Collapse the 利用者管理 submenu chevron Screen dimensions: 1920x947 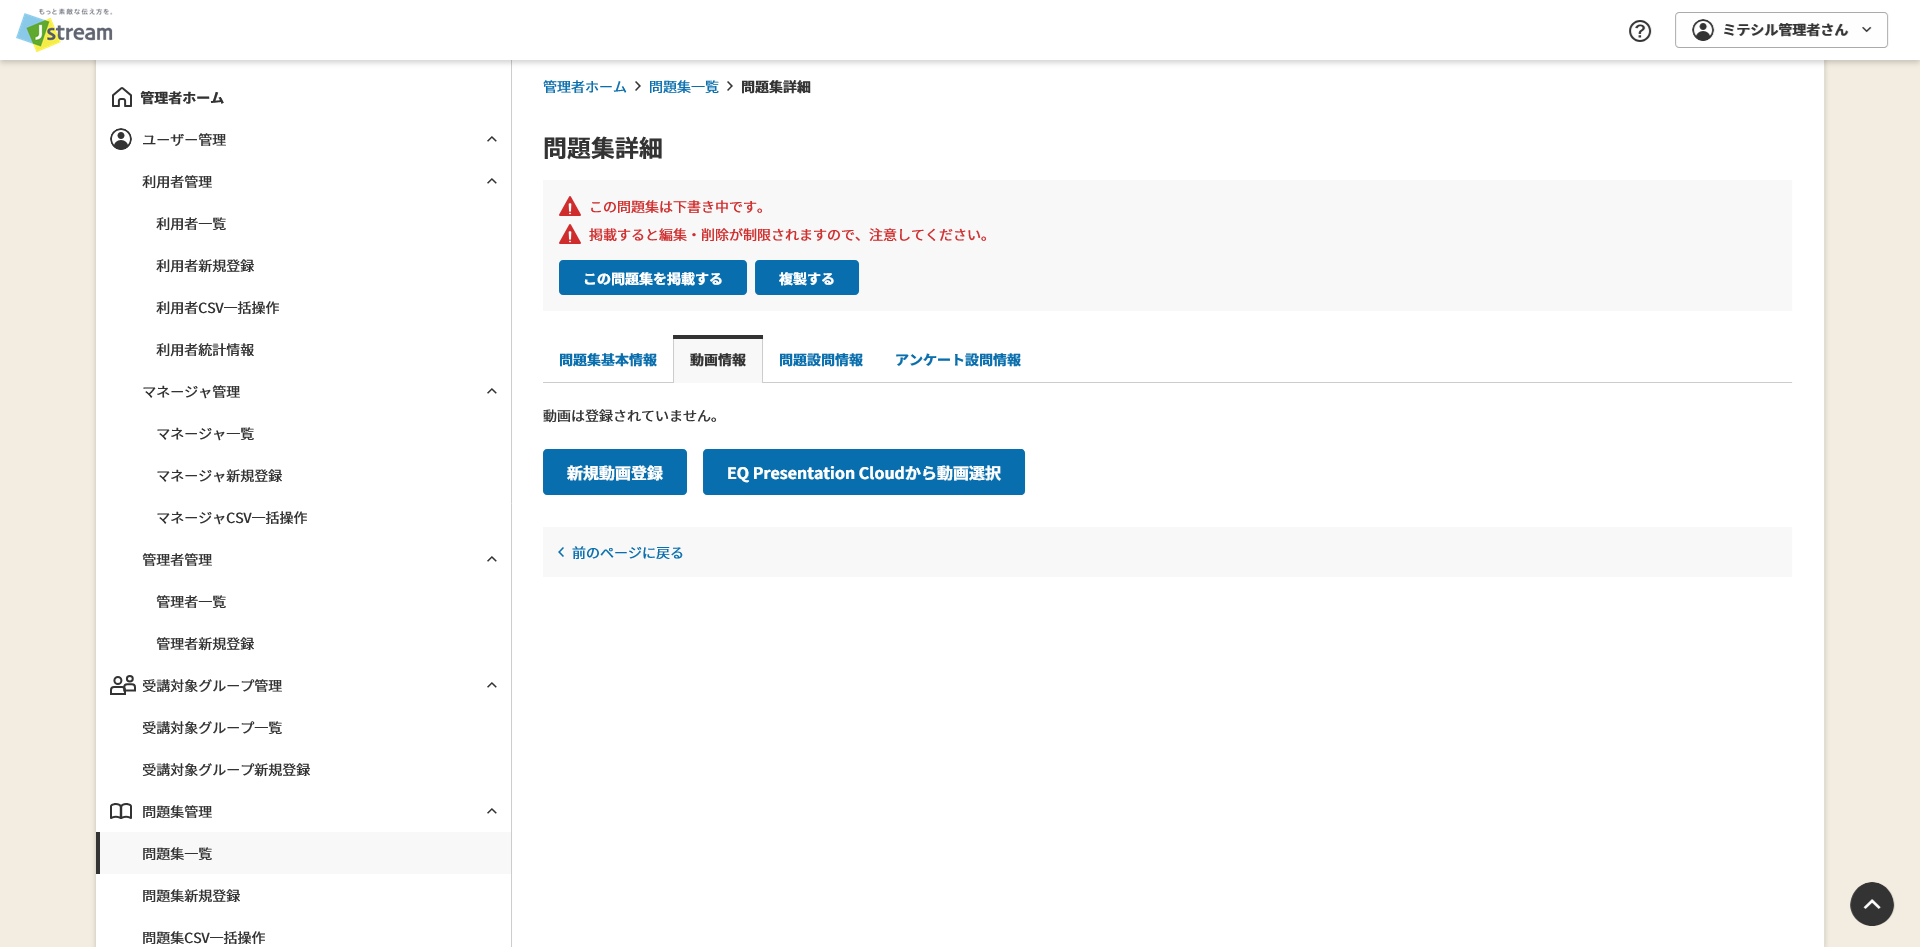click(492, 181)
